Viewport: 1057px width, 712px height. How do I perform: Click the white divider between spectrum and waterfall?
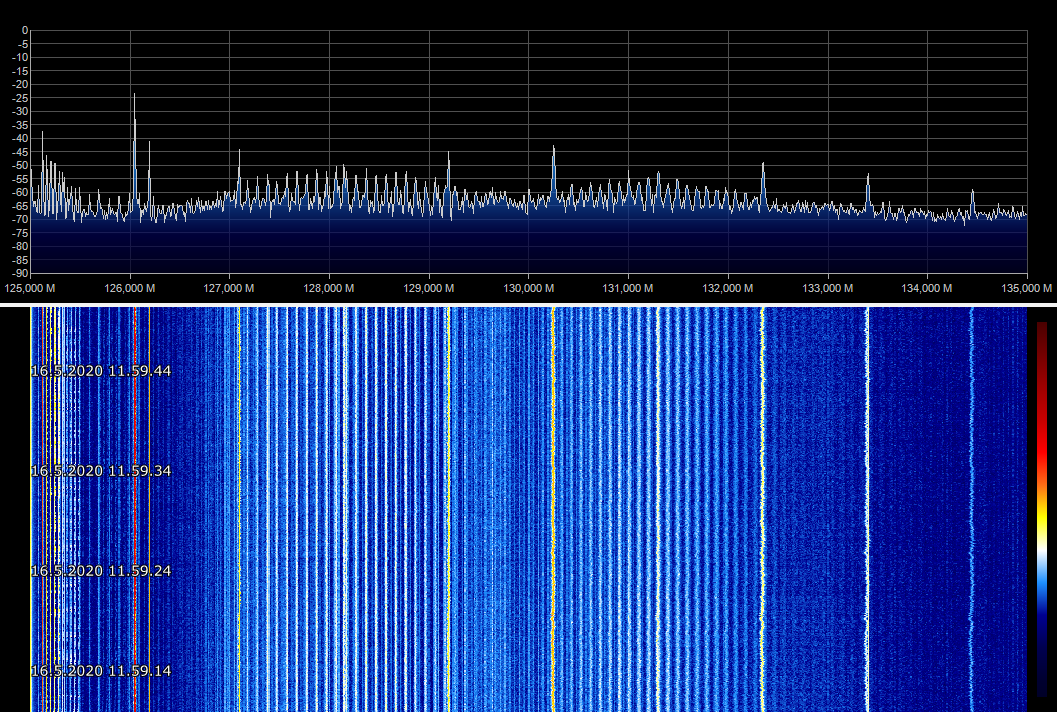528,303
